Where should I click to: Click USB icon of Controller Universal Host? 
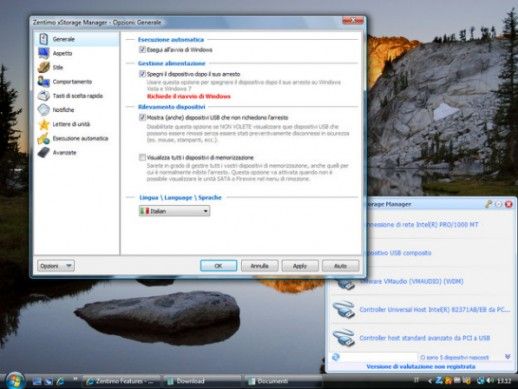pyautogui.click(x=344, y=309)
